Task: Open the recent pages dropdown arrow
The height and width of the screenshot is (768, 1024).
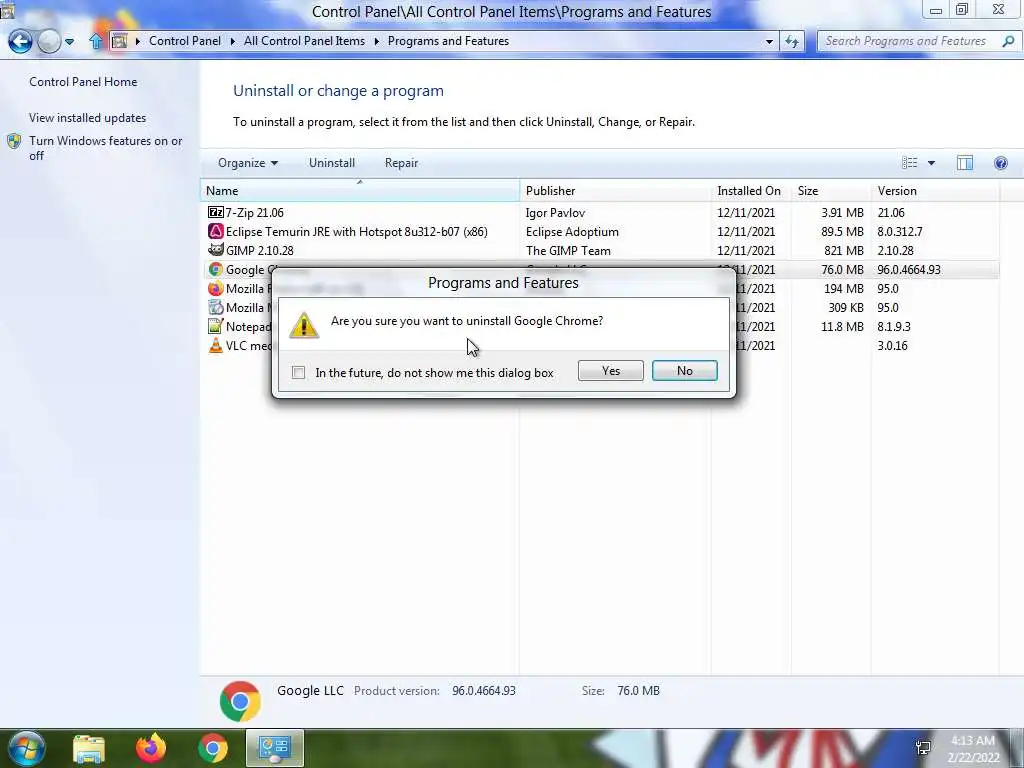Action: coord(70,42)
